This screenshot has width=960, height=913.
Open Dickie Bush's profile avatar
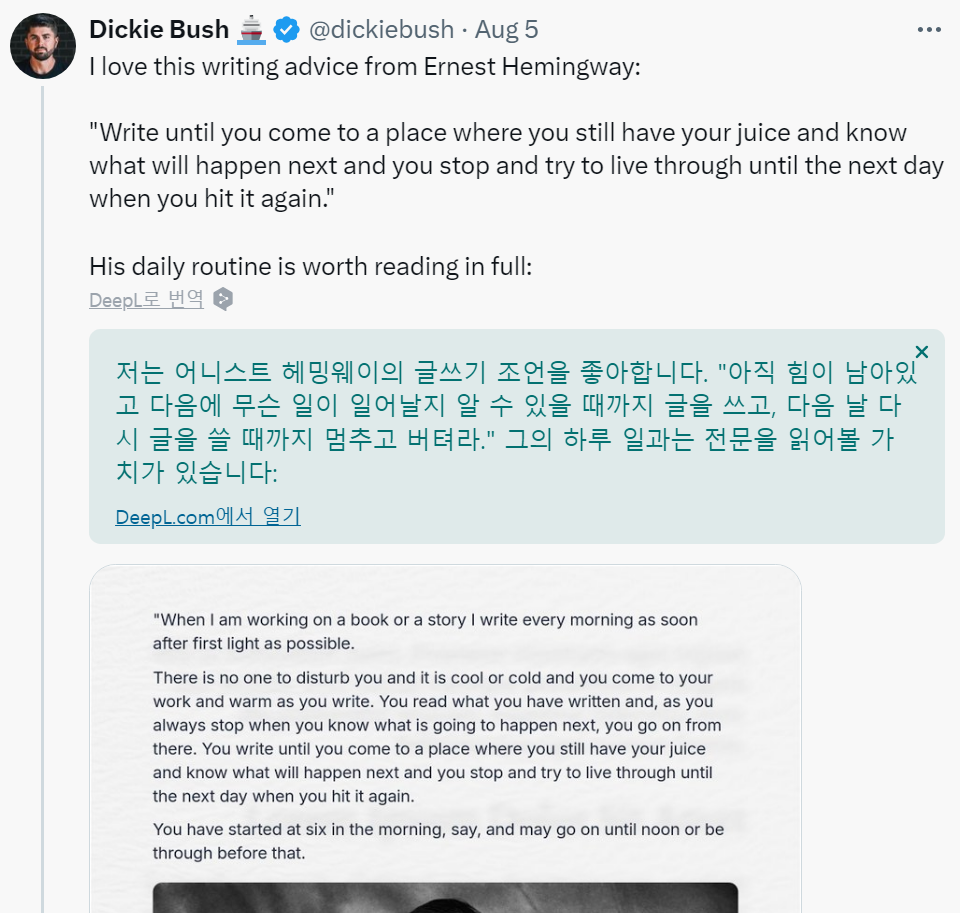[42, 44]
